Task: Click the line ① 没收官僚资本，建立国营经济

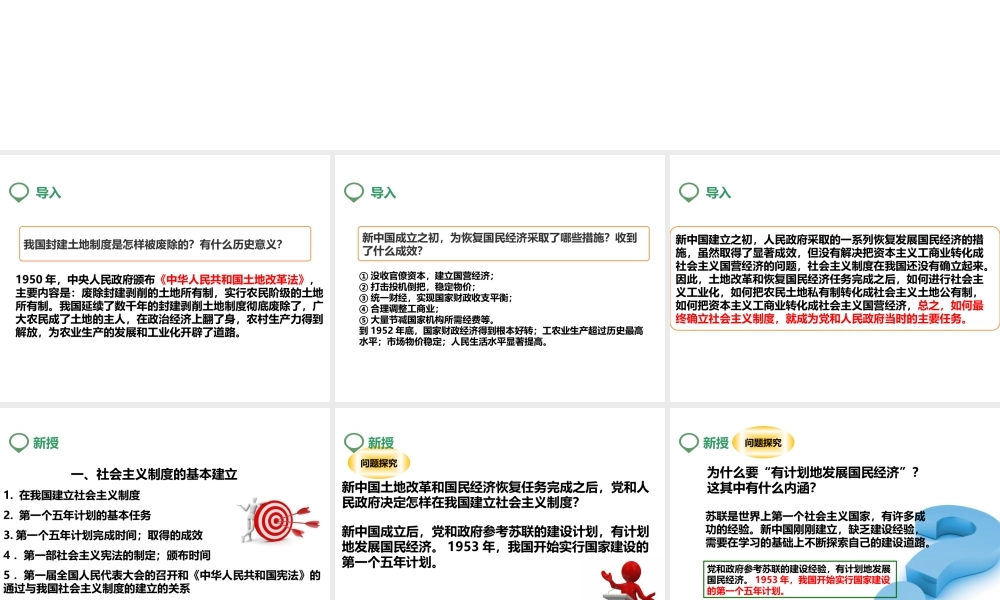Action: [x=427, y=275]
